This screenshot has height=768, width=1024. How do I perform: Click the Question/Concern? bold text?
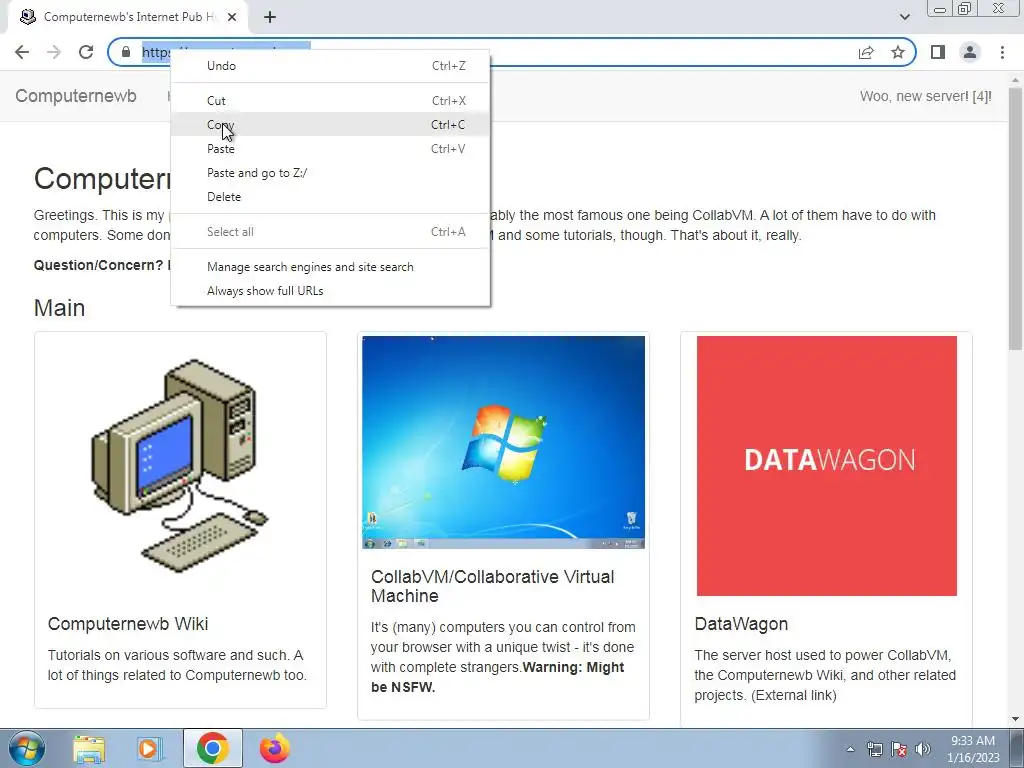98,265
